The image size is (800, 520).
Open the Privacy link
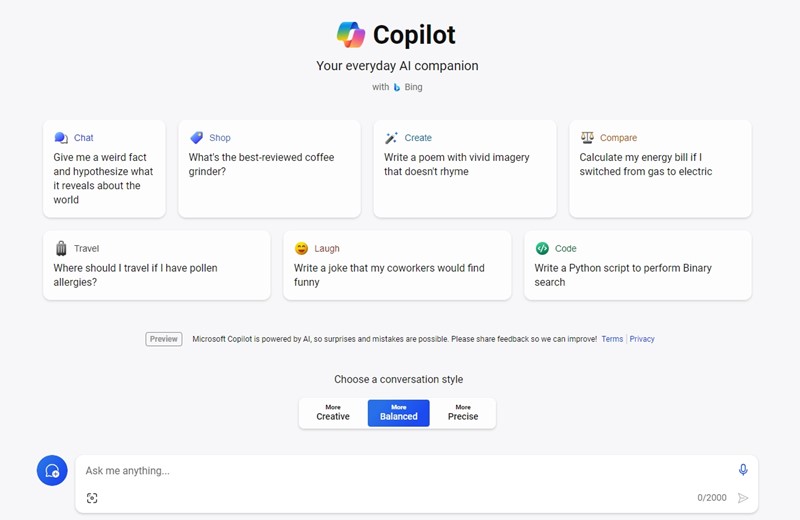(x=642, y=339)
